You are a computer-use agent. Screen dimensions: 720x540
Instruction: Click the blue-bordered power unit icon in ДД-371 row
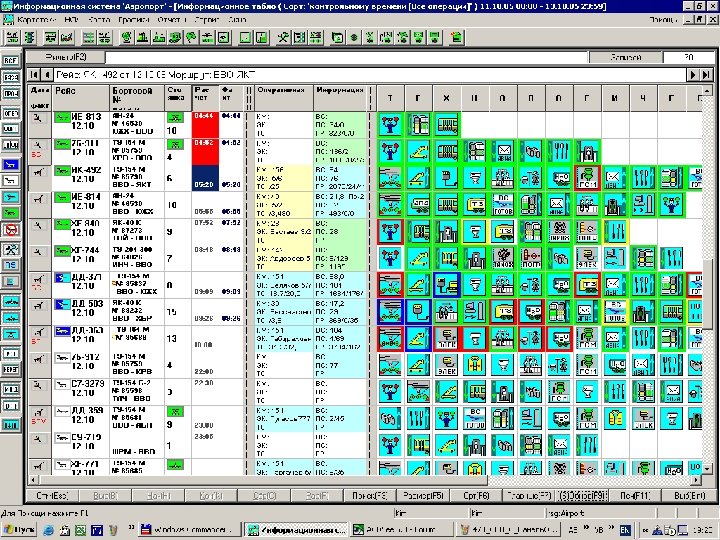(447, 285)
